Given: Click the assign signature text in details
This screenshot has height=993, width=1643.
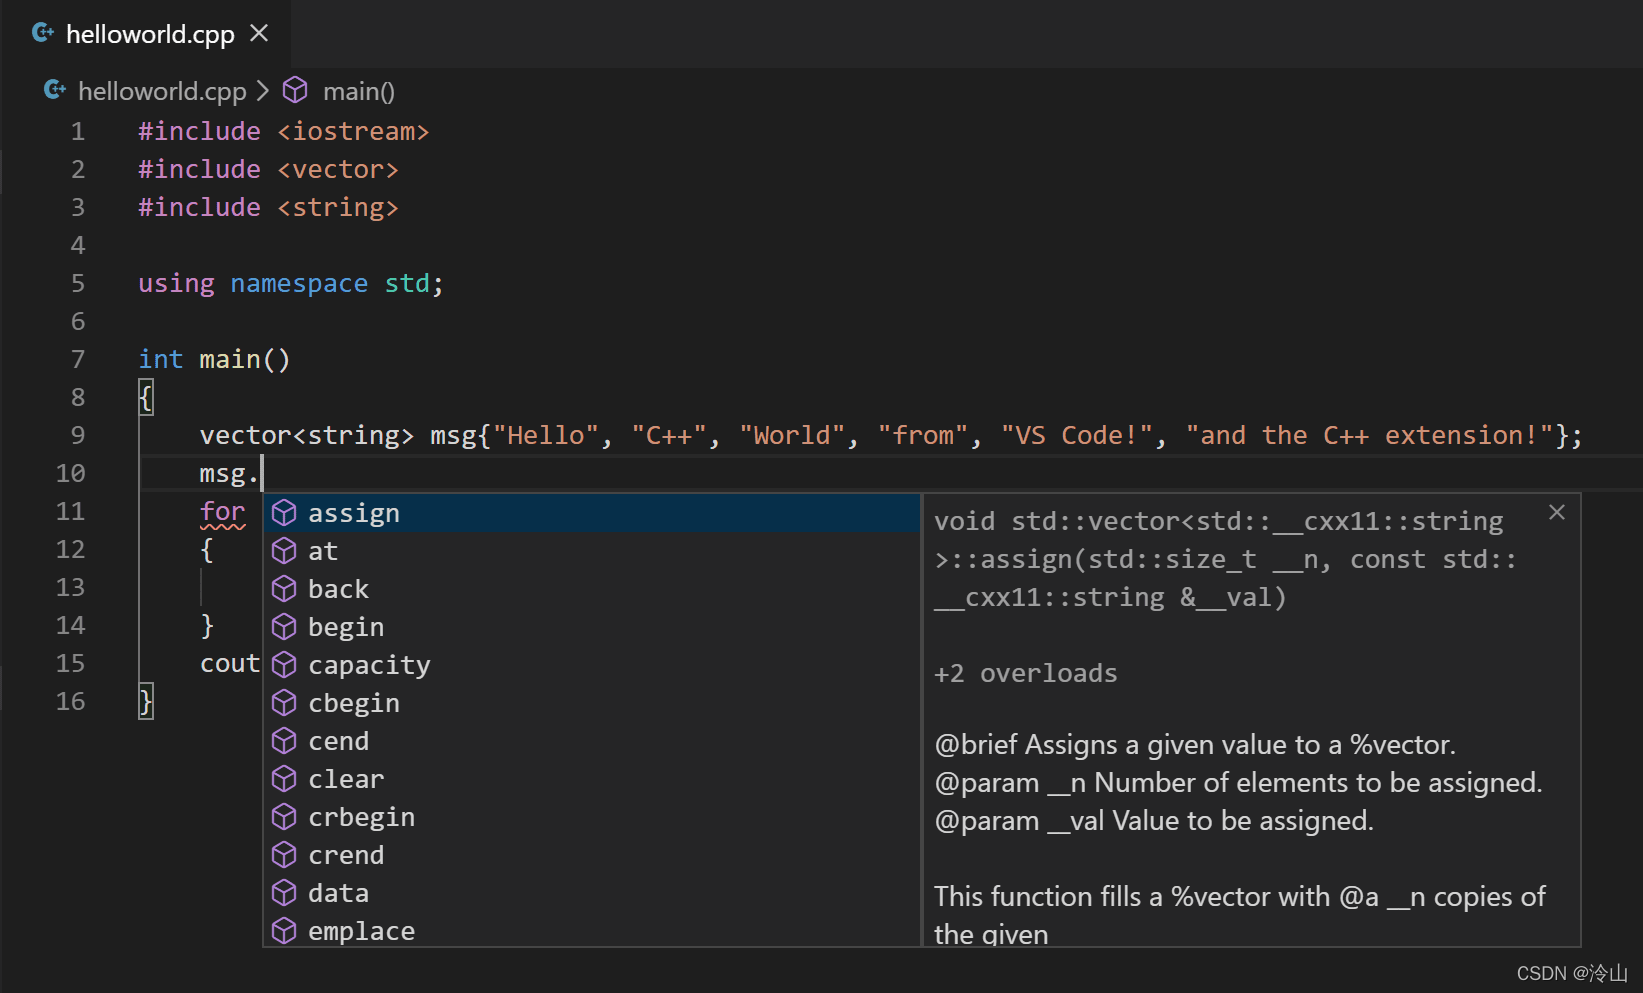Looking at the screenshot, I should 1225,559.
